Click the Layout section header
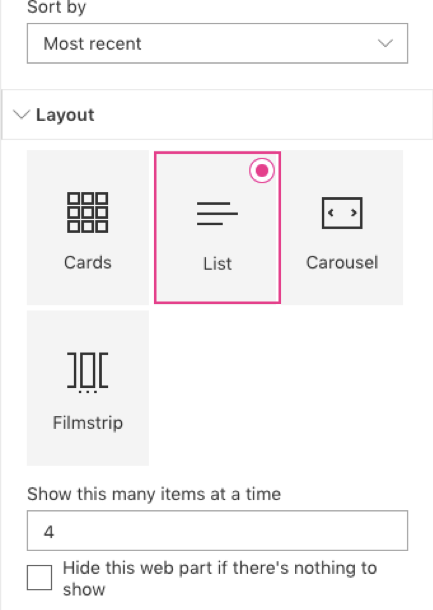 (217, 114)
